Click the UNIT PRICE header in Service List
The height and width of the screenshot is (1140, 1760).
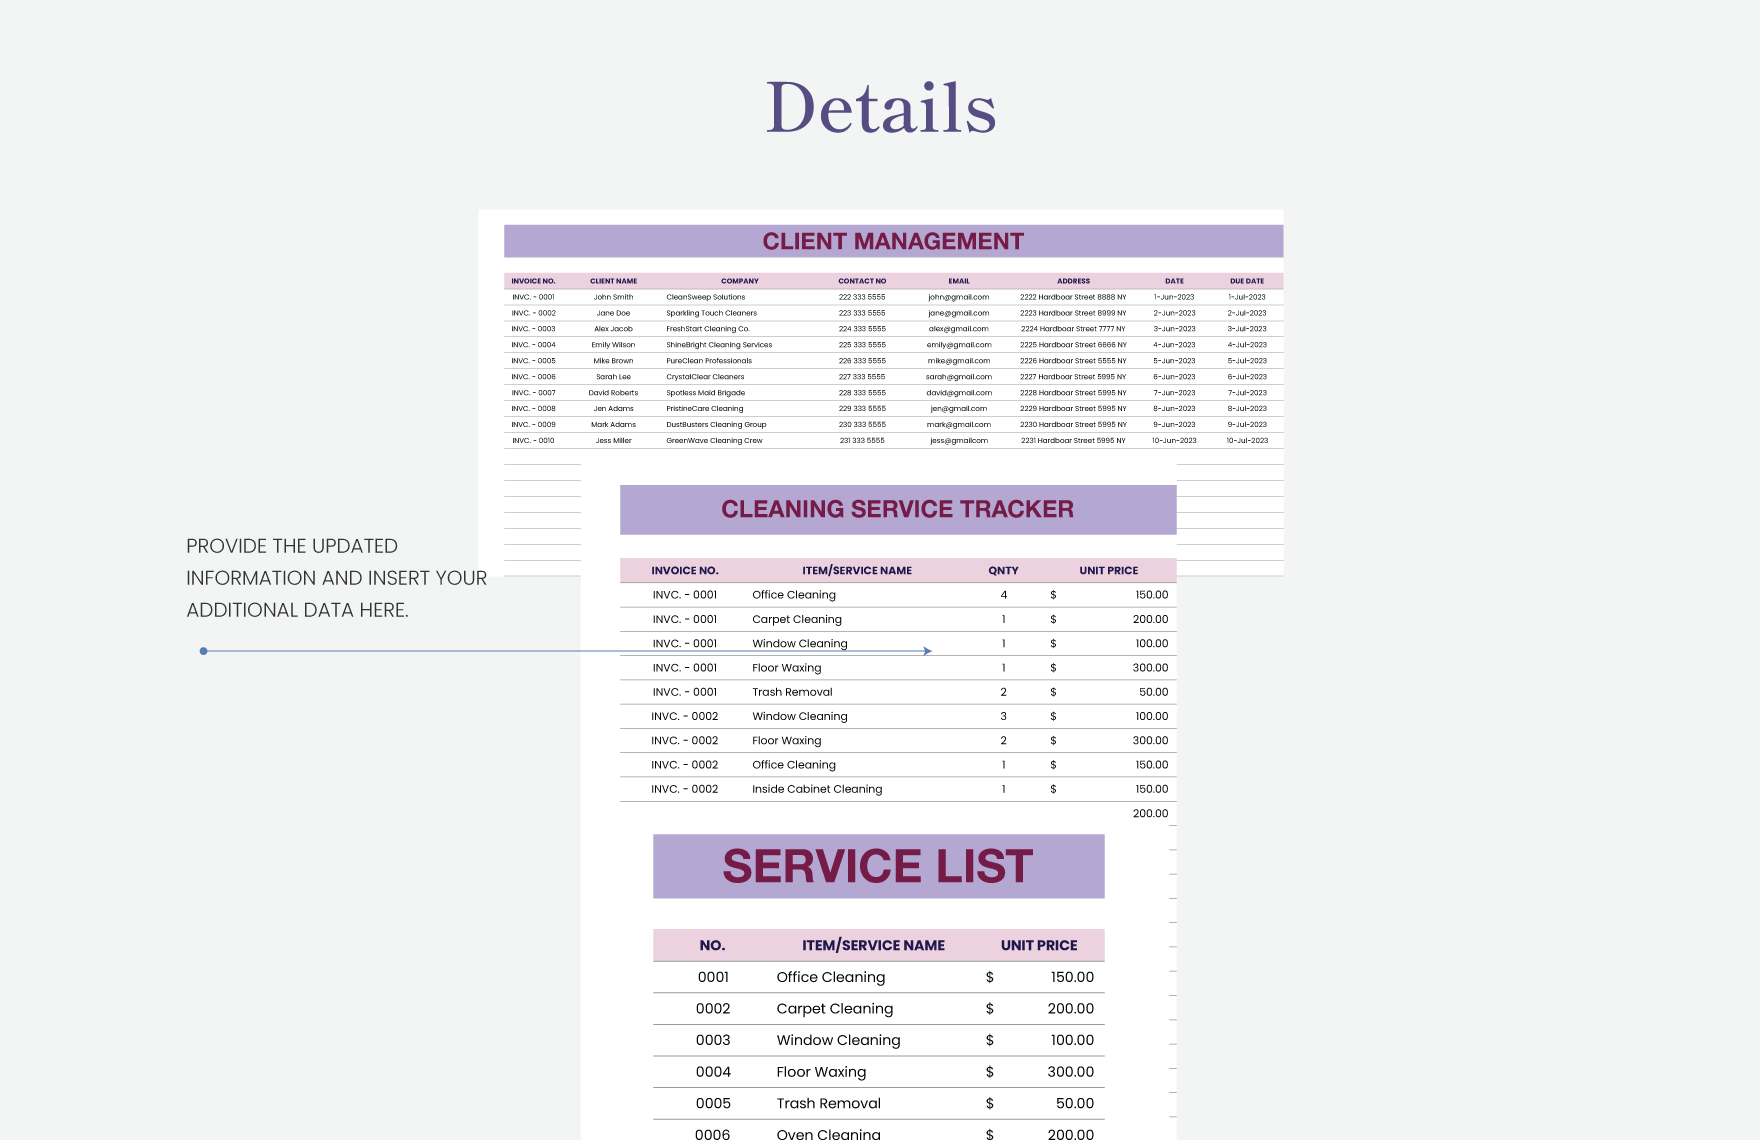coord(1040,944)
